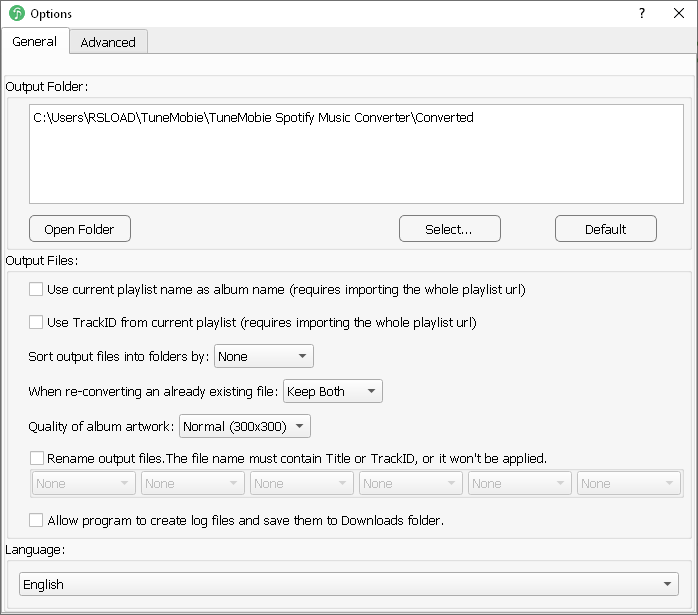Click 'When re-converting an already existing file:' text
This screenshot has width=698, height=615.
point(153,391)
